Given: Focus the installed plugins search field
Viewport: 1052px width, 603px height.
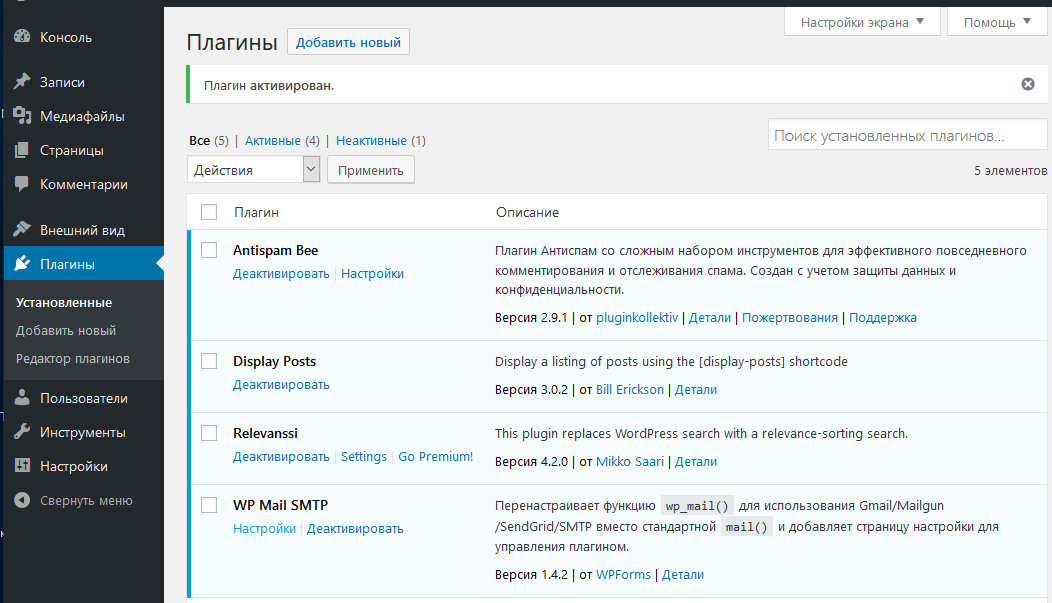Looking at the screenshot, I should (907, 136).
